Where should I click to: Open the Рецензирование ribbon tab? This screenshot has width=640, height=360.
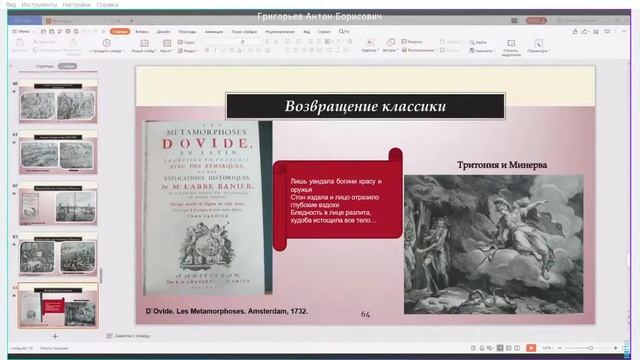pyautogui.click(x=280, y=31)
